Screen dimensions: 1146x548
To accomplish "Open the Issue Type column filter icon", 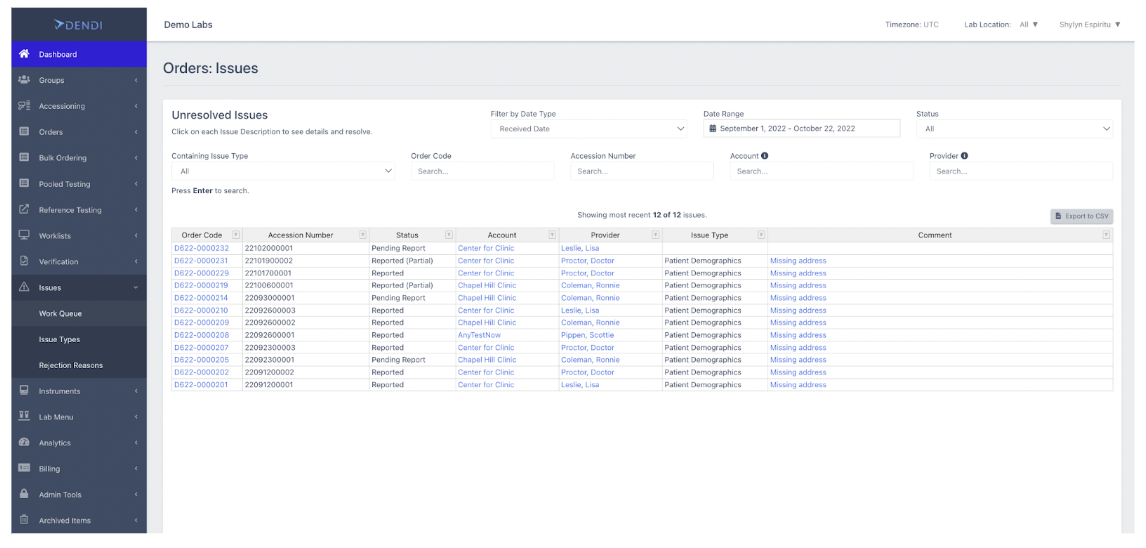I will click(x=761, y=235).
